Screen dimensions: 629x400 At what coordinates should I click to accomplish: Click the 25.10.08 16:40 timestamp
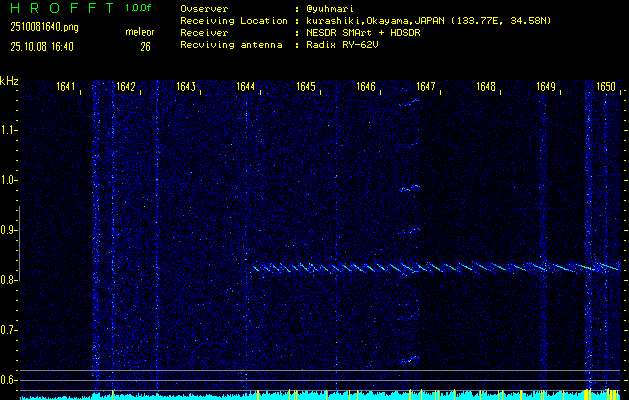click(x=40, y=45)
